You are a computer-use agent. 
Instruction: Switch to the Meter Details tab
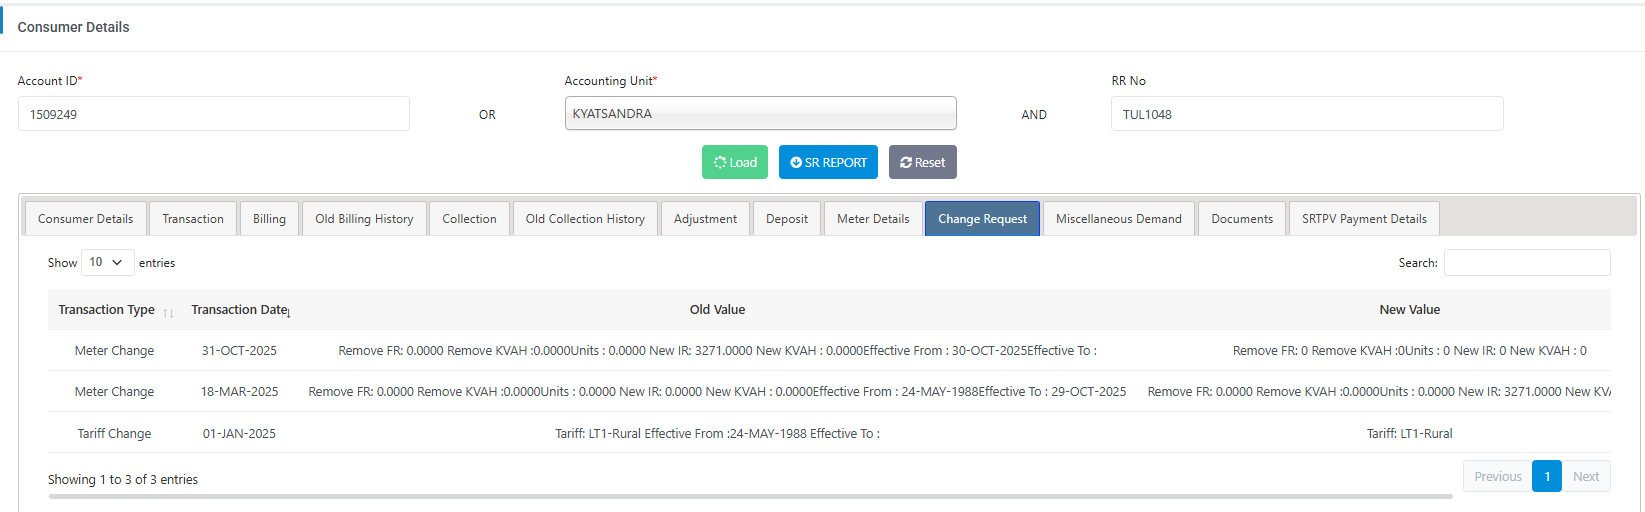coord(873,218)
